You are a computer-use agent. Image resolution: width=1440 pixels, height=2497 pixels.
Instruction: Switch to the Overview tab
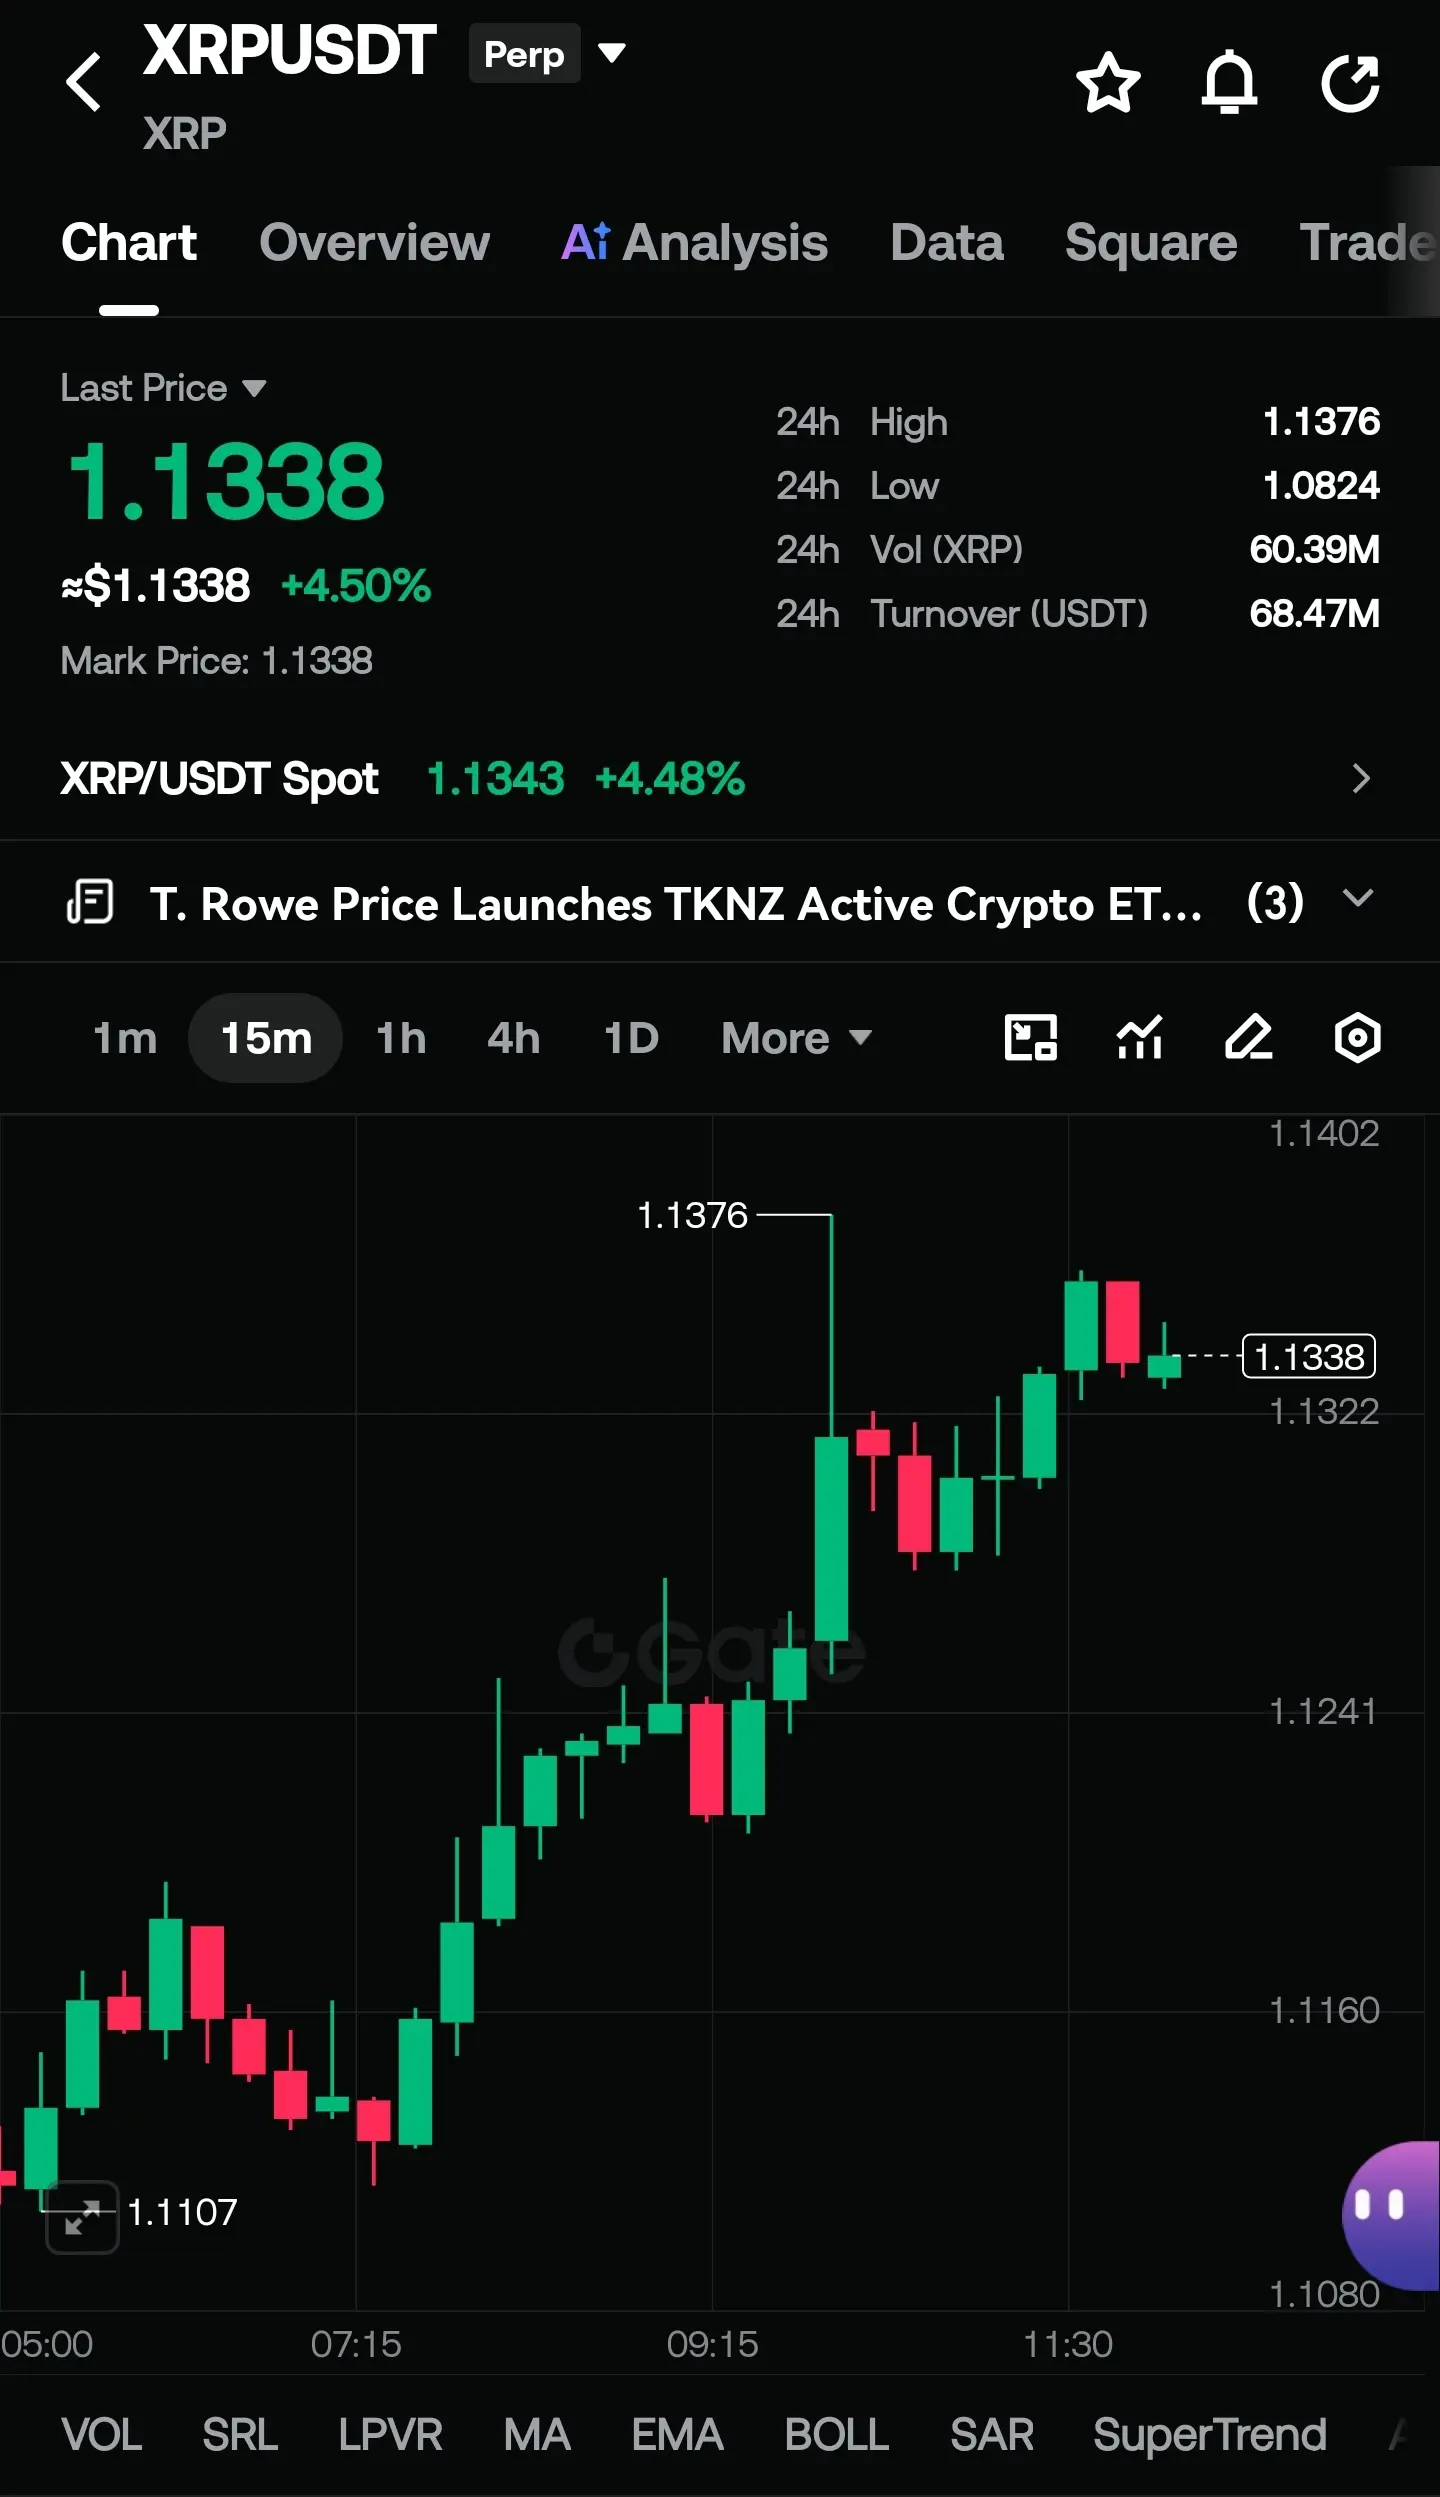(375, 243)
